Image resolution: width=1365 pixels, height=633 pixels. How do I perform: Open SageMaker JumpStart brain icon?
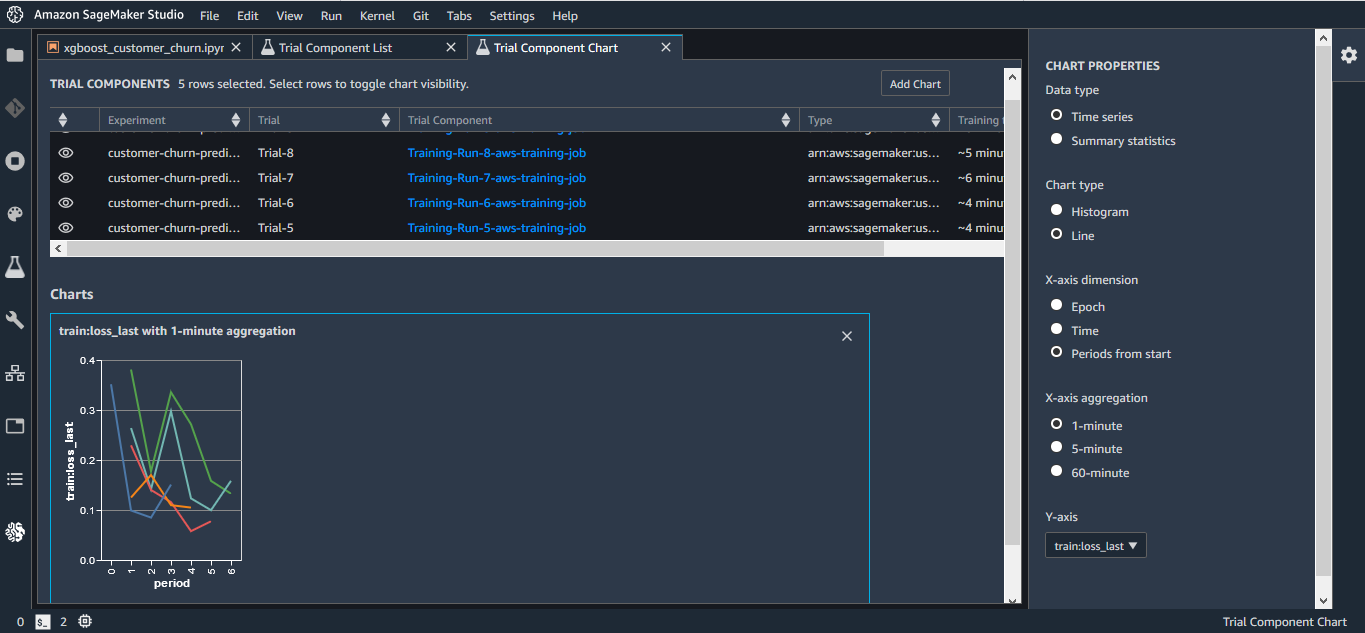(15, 532)
